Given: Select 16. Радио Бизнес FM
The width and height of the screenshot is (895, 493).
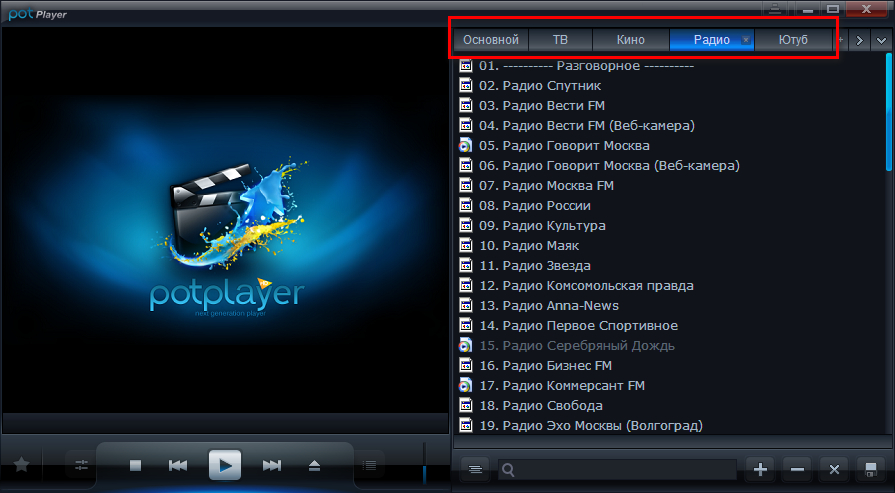Looking at the screenshot, I should click(x=545, y=366).
